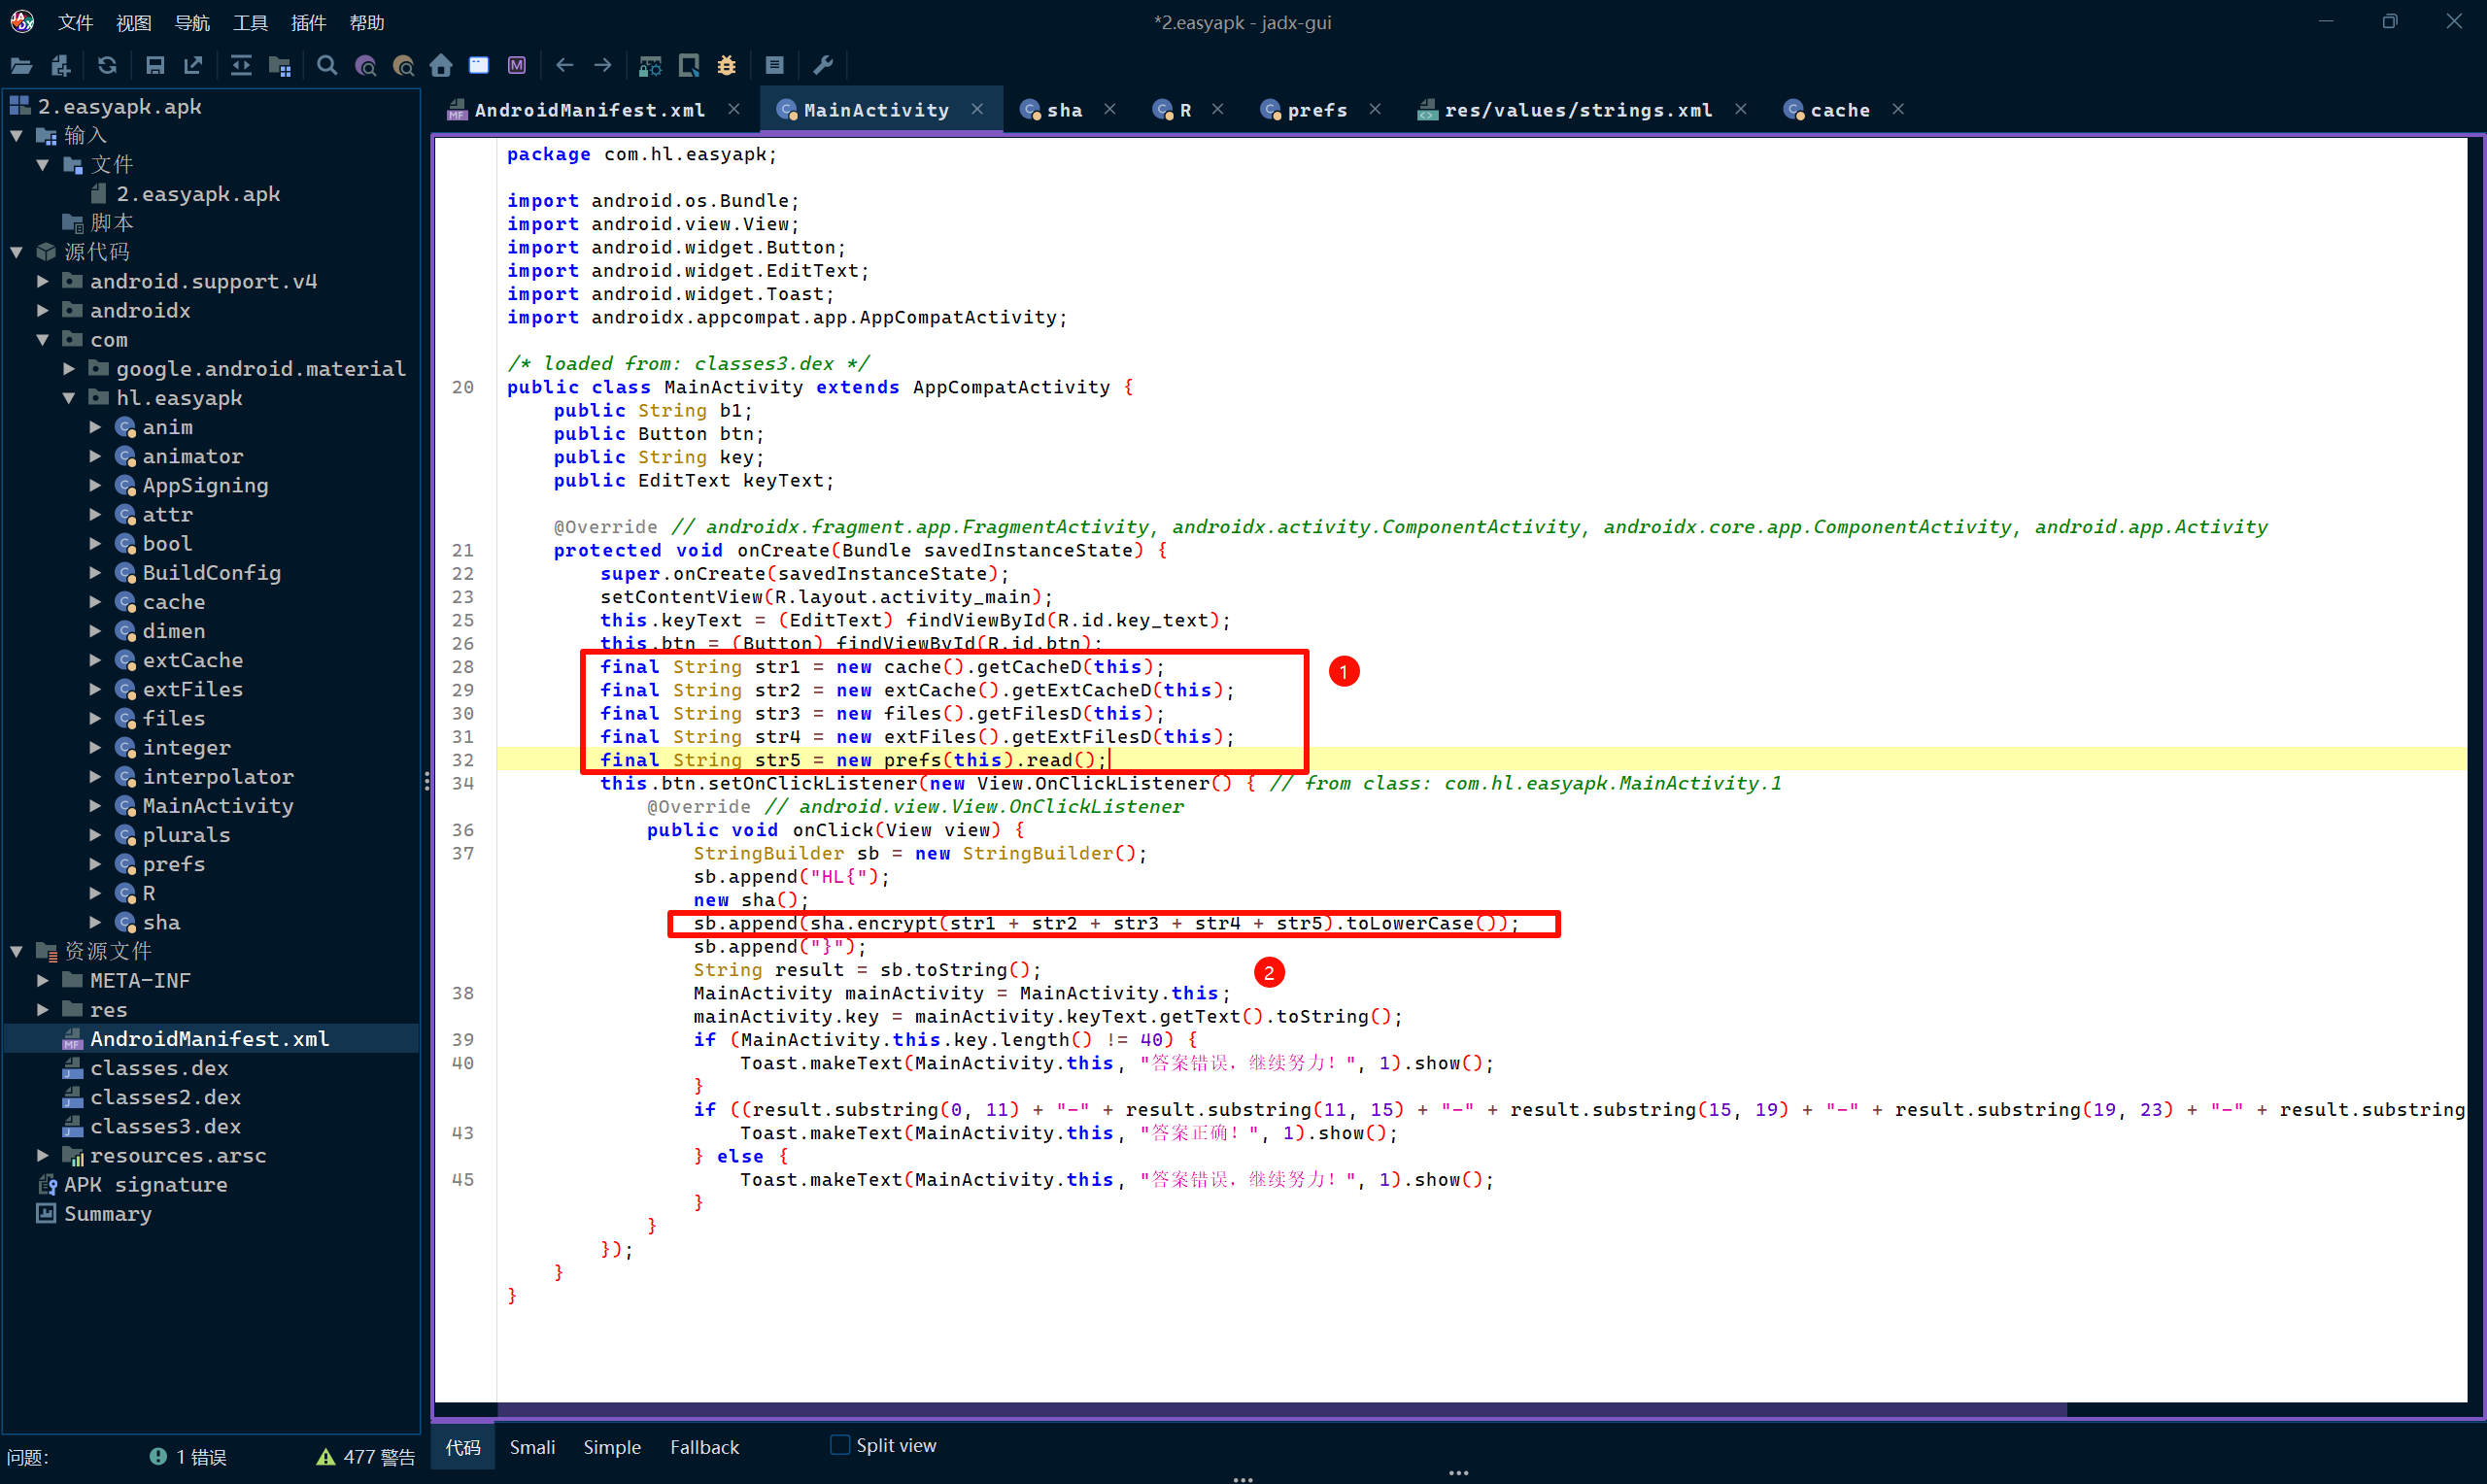The width and height of the screenshot is (2487, 1484).
Task: Collapse the 资源文件 tree node
Action: coord(17,951)
